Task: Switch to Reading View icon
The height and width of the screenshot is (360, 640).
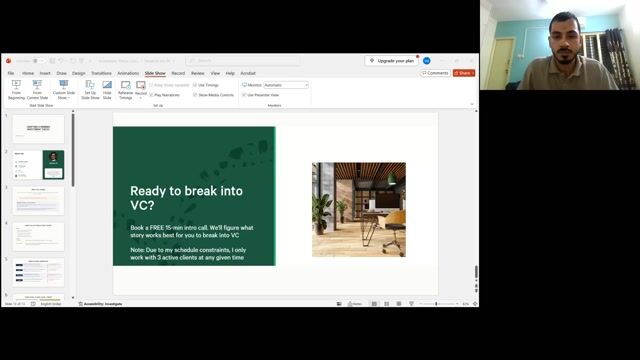Action: pos(399,304)
